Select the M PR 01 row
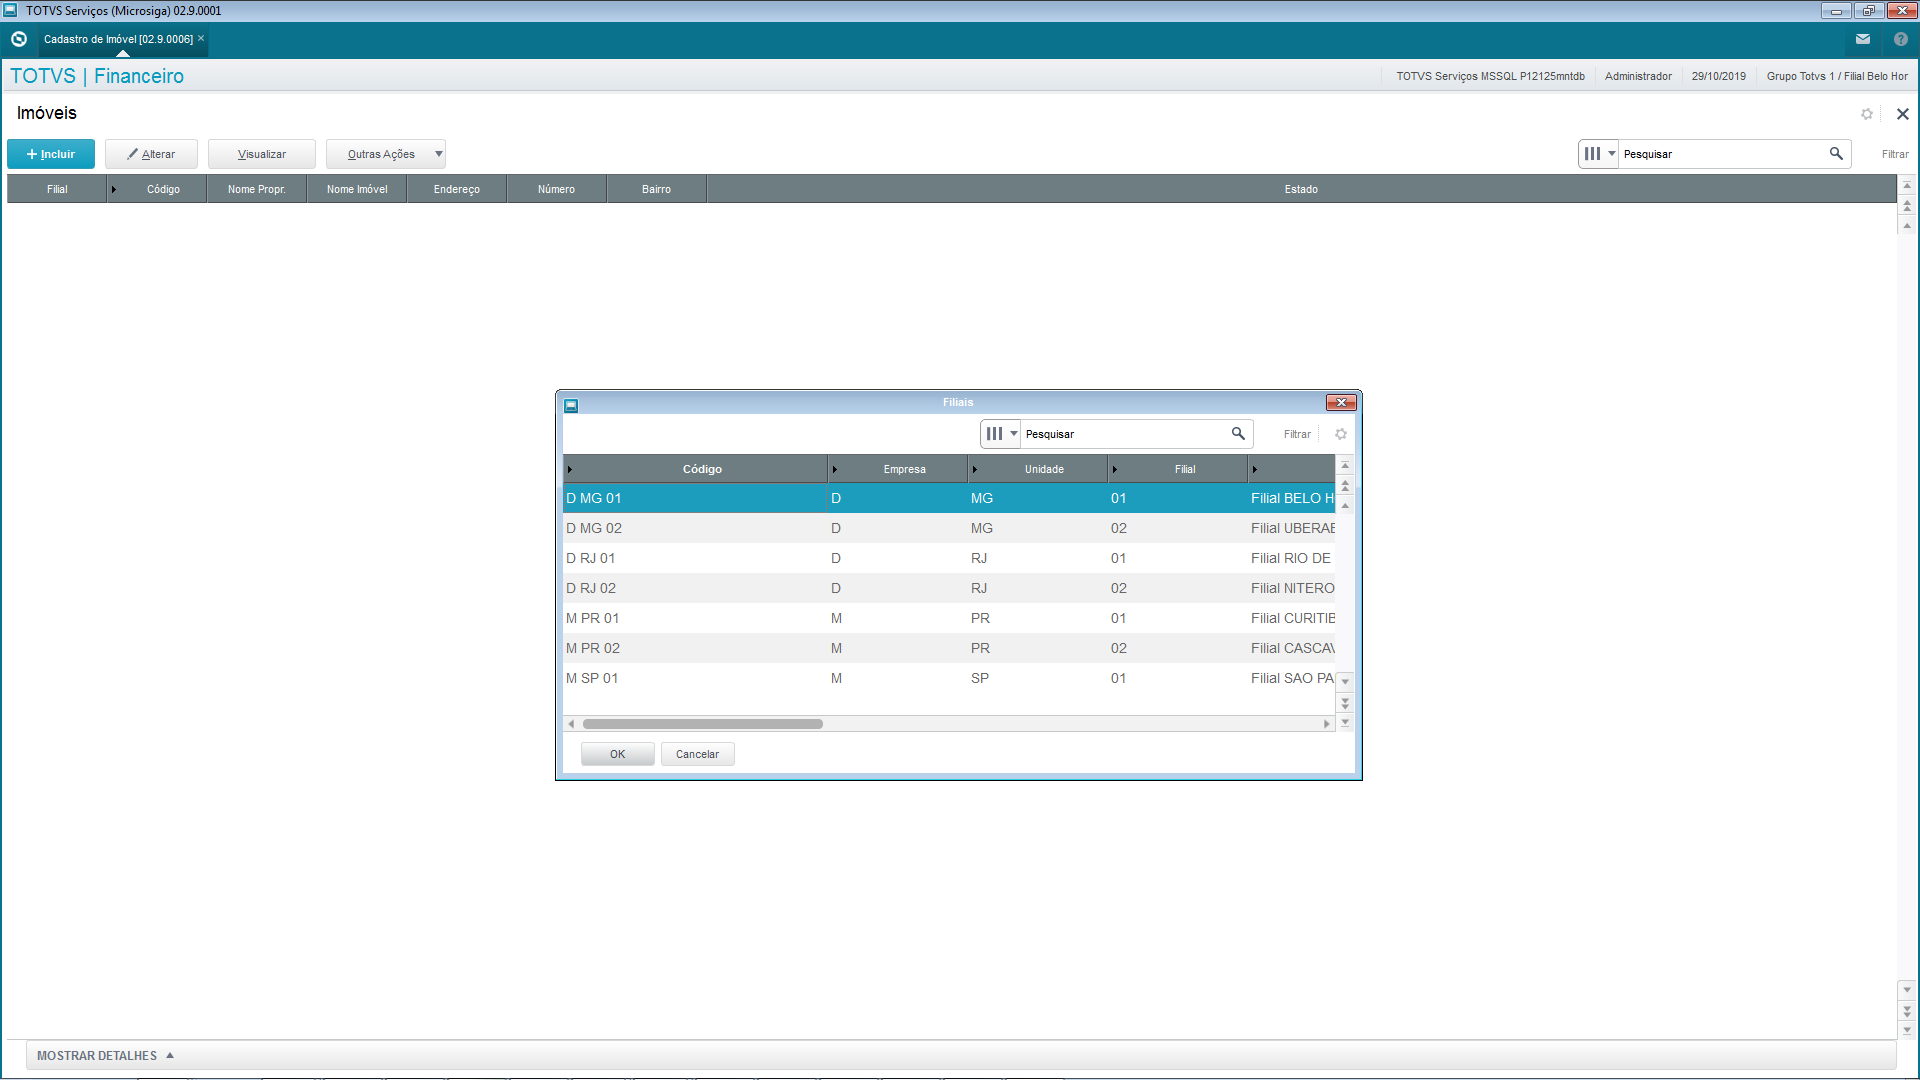The image size is (1920, 1080). [x=592, y=618]
